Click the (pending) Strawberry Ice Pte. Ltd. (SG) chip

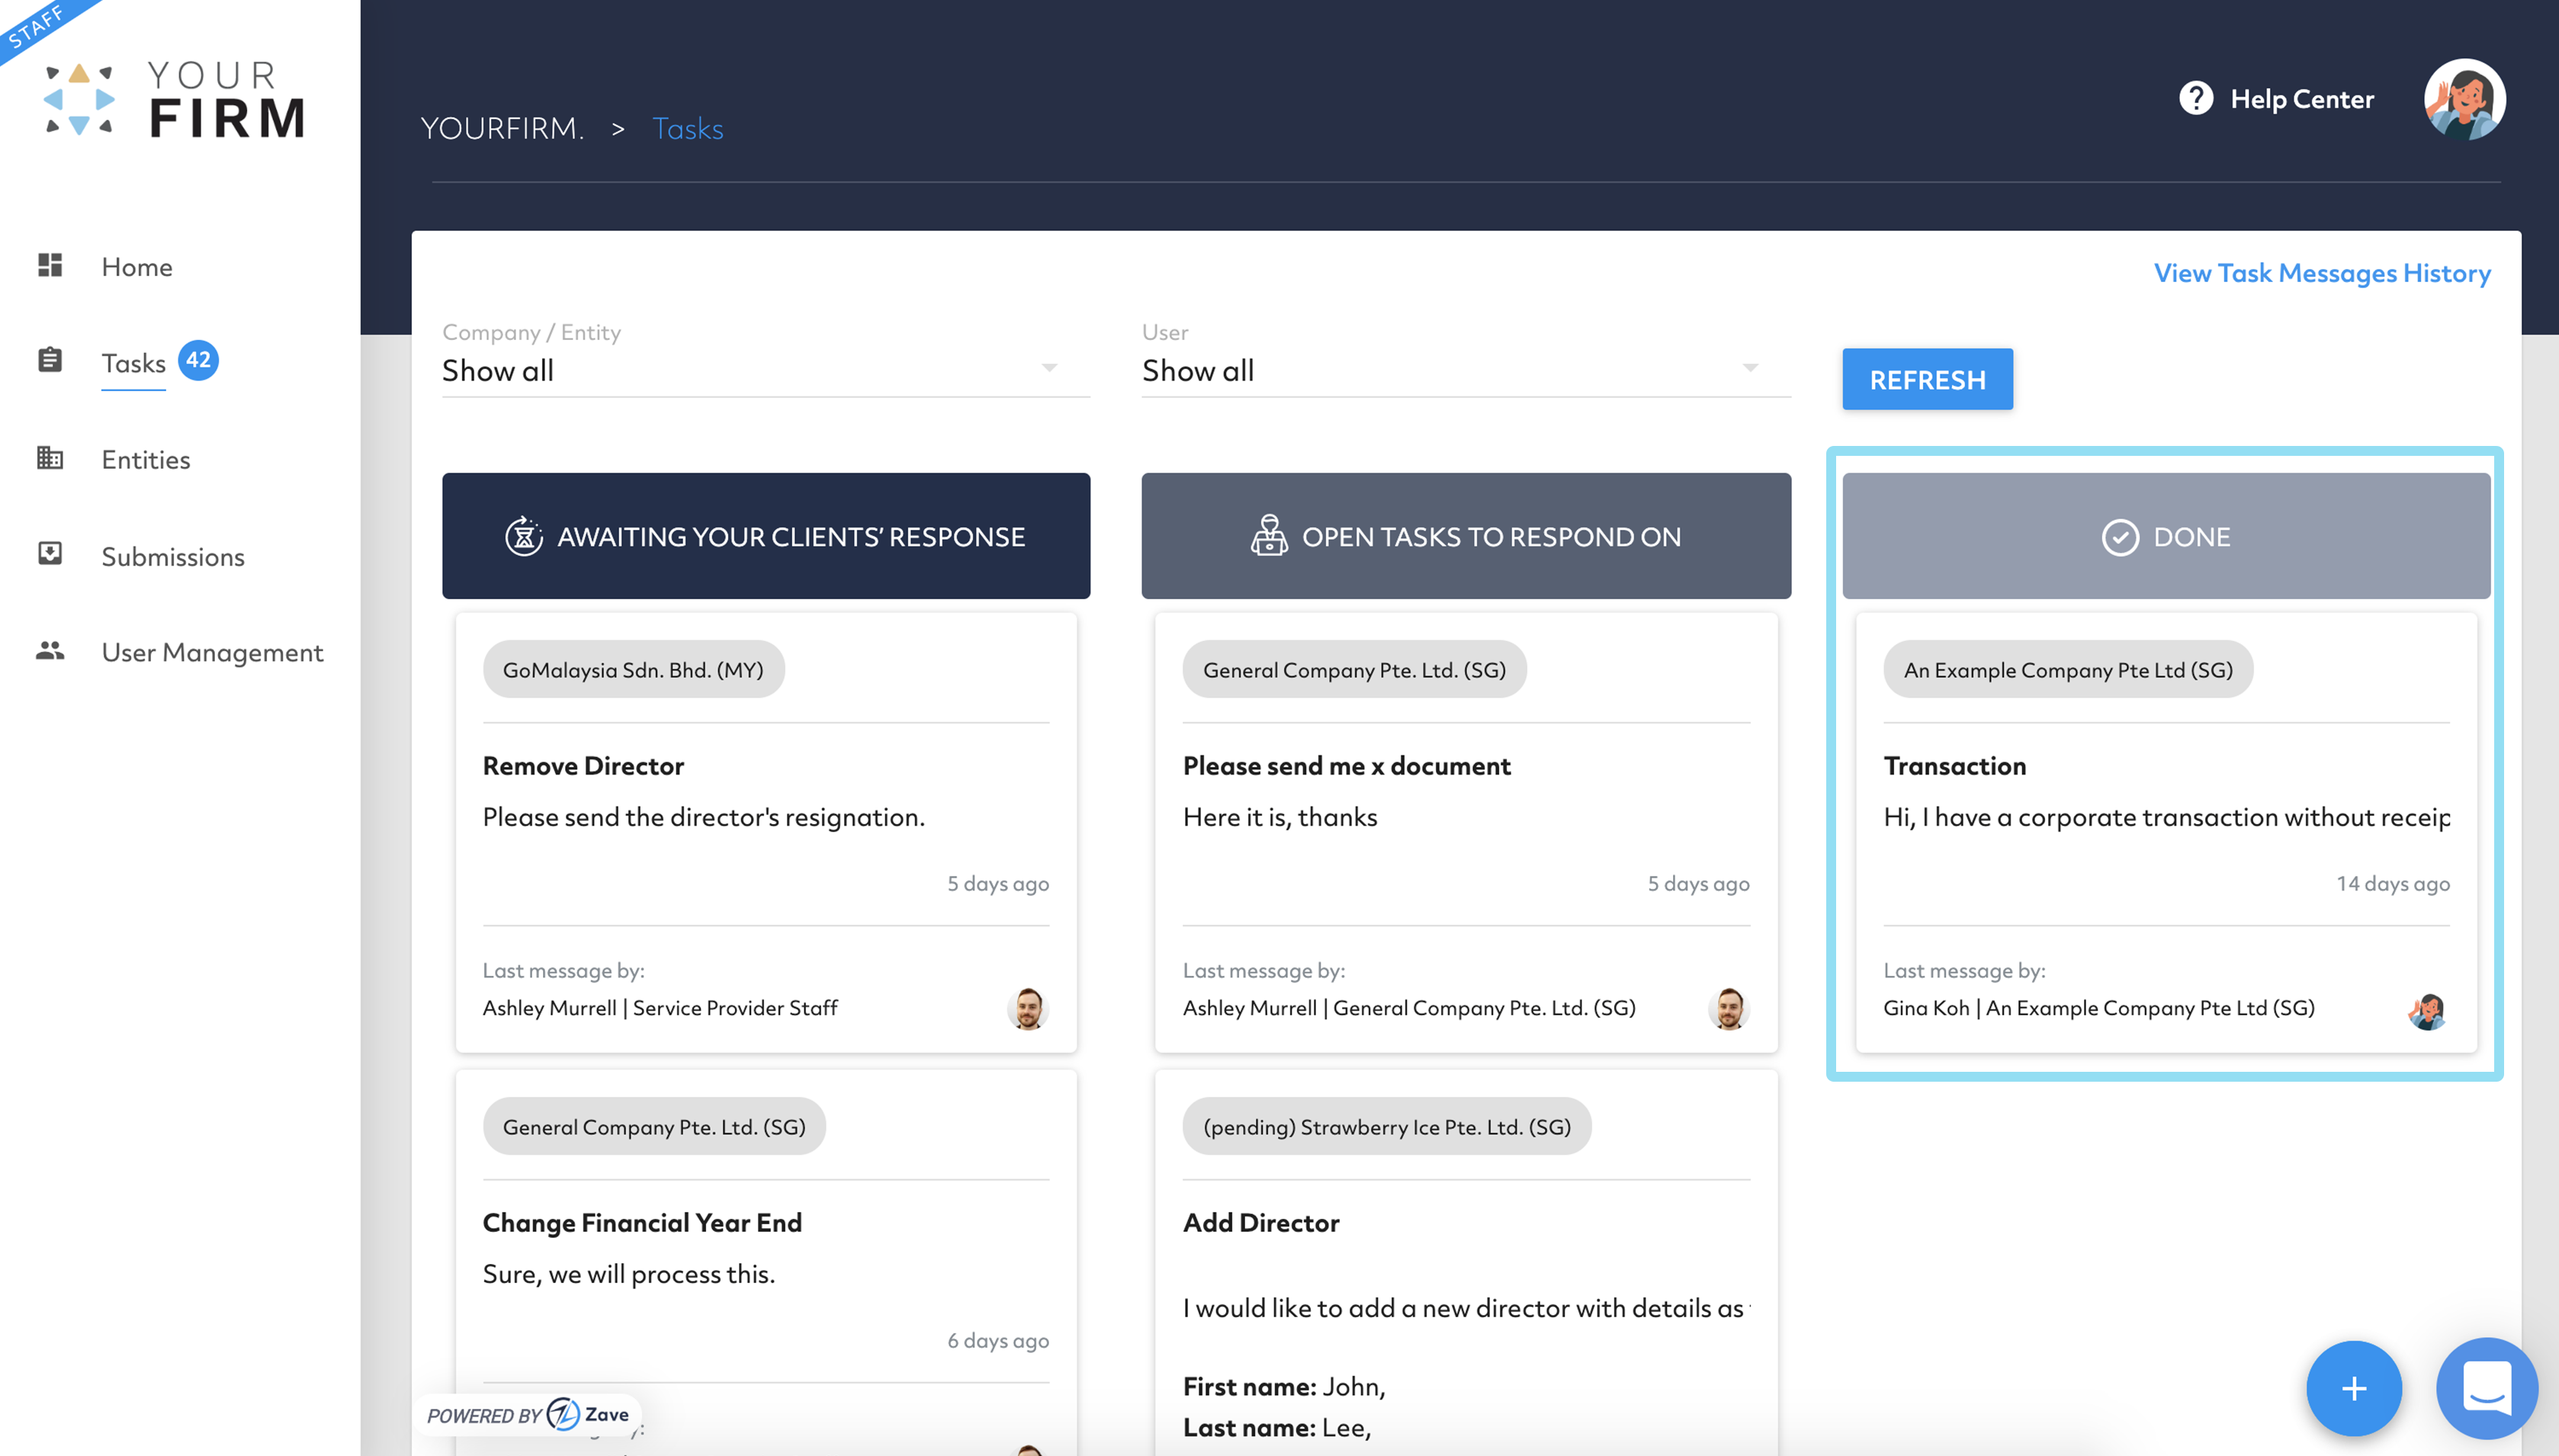(x=1387, y=1126)
